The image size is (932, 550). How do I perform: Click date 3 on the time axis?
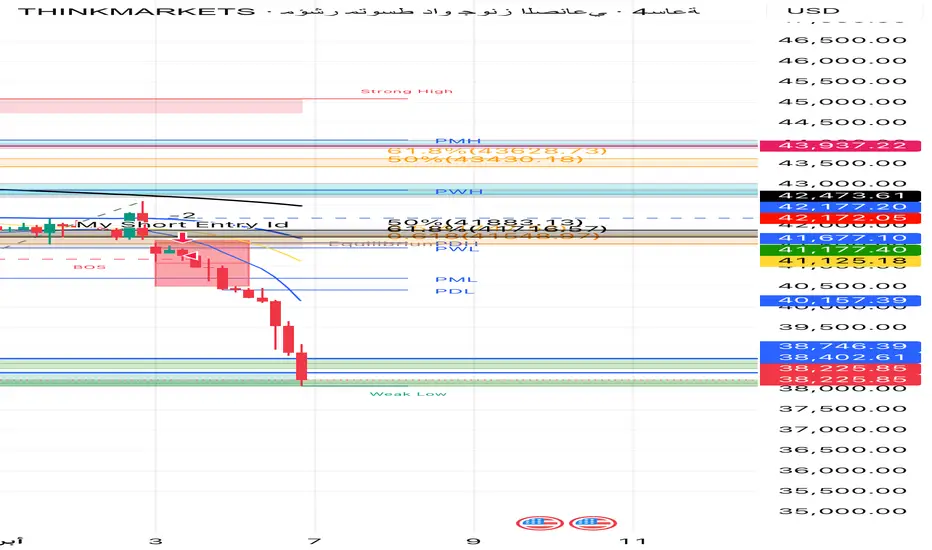[x=156, y=541]
